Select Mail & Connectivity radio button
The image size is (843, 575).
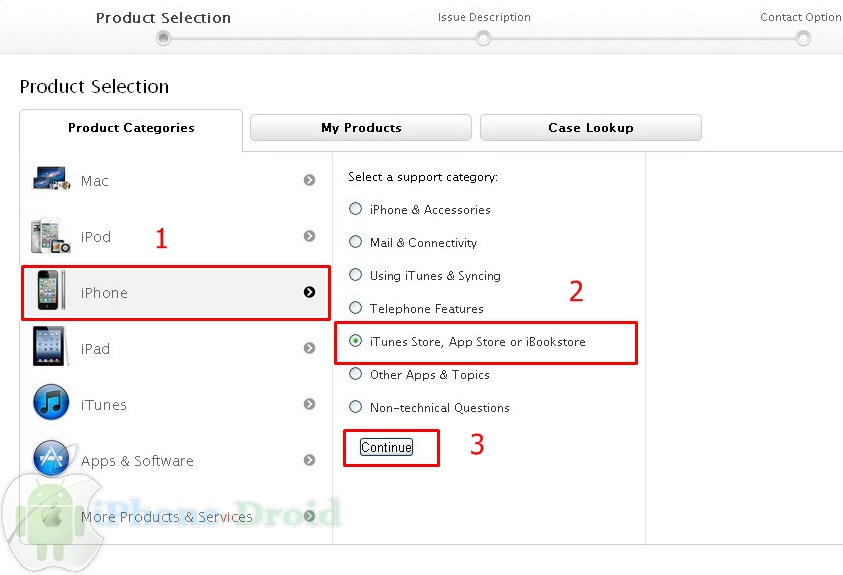click(x=355, y=242)
